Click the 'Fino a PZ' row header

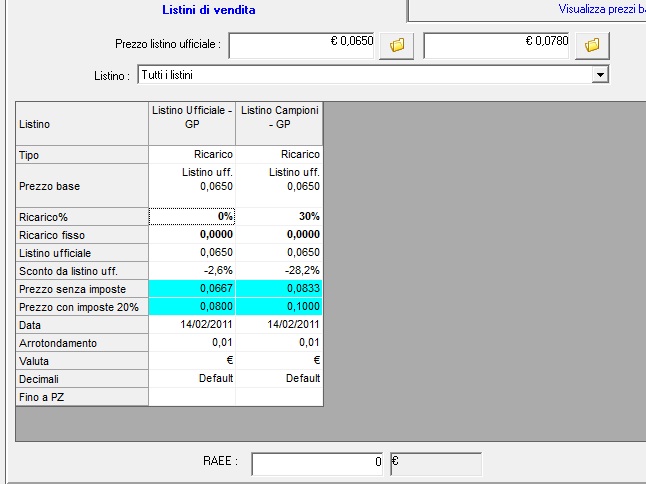click(x=82, y=397)
